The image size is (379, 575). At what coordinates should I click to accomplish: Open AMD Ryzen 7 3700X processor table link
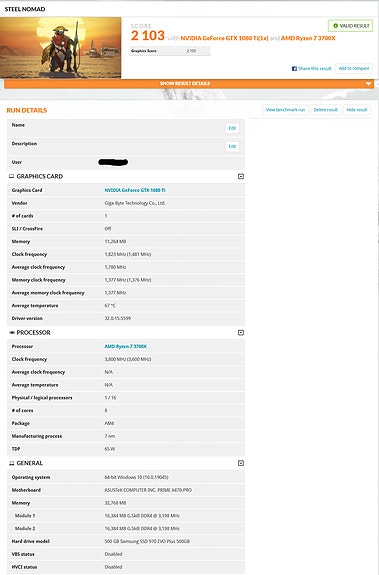click(125, 346)
